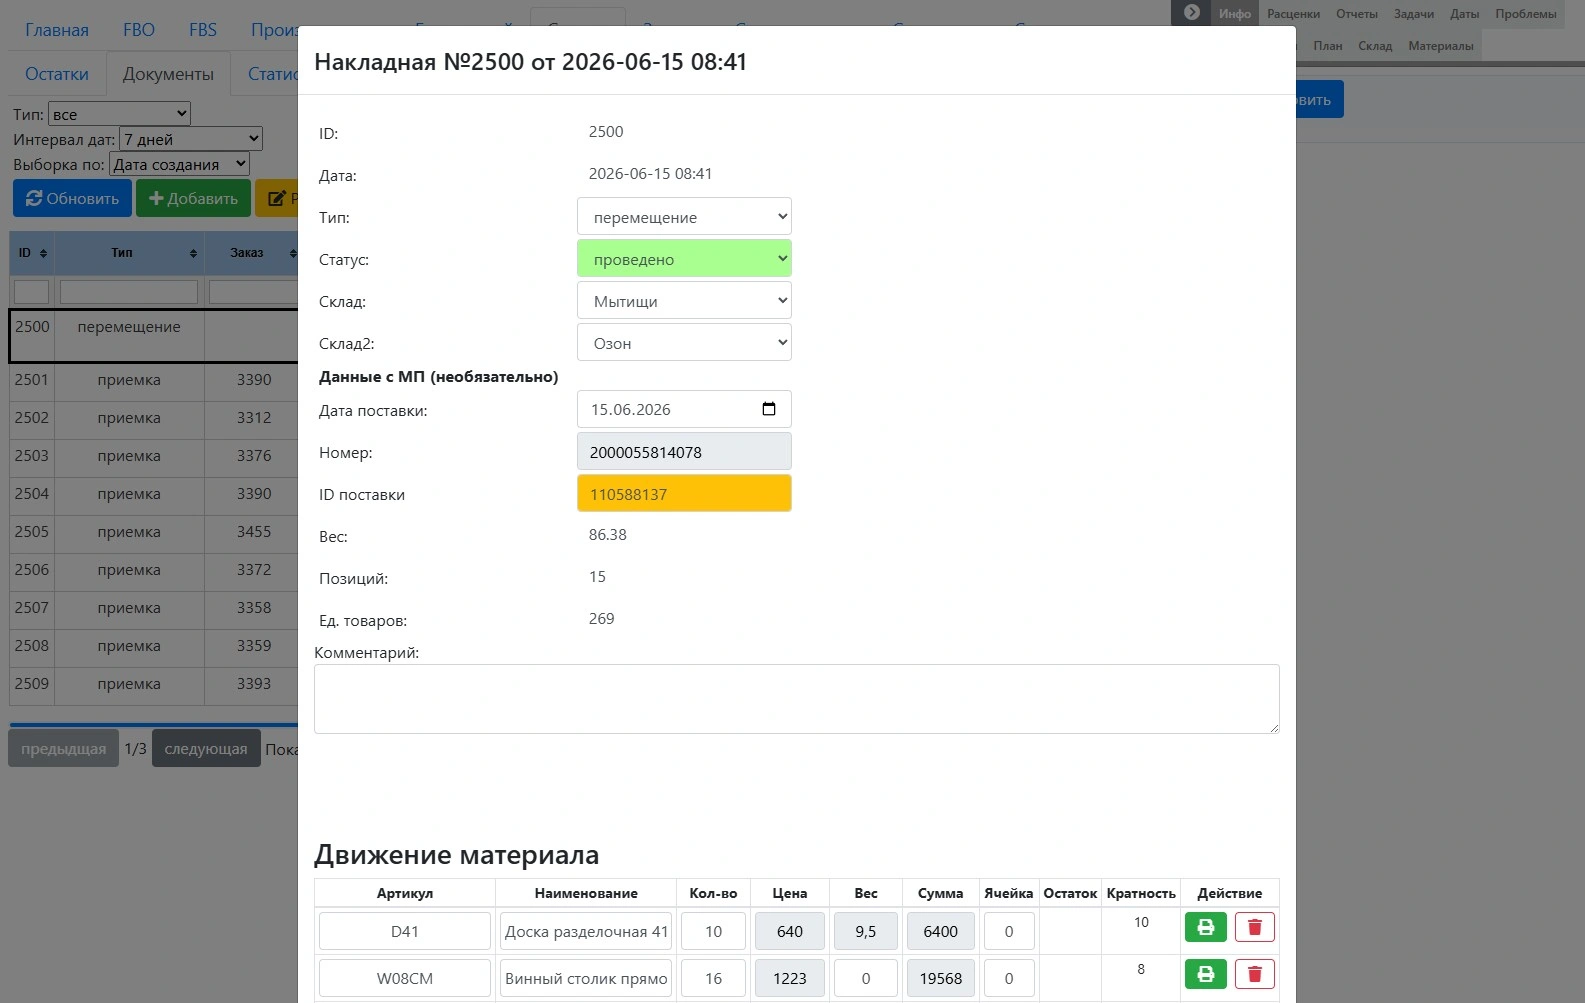1585x1003 pixels.
Task: Click the Кол-во field with 16
Action: pyautogui.click(x=713, y=978)
